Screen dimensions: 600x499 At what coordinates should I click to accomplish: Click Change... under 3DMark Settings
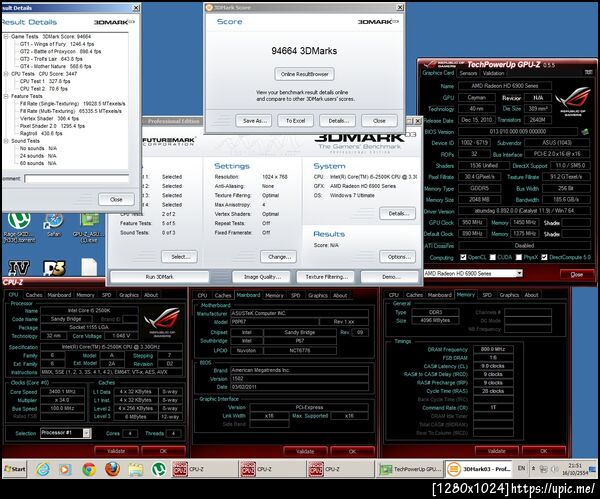[x=278, y=257]
